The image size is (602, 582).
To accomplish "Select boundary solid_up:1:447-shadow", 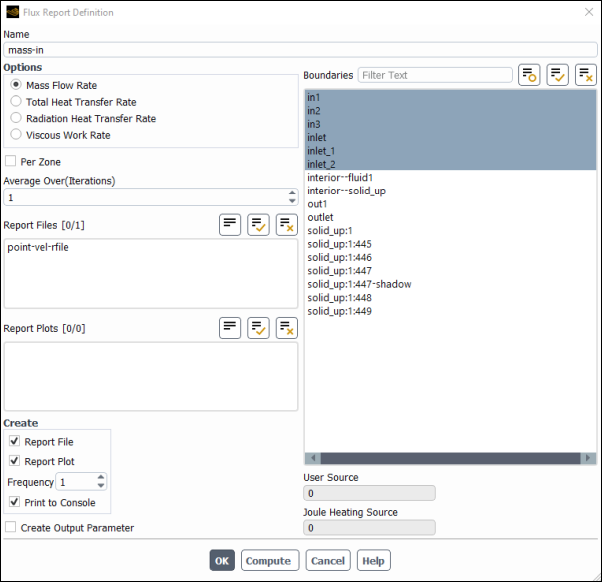I will coord(450,284).
